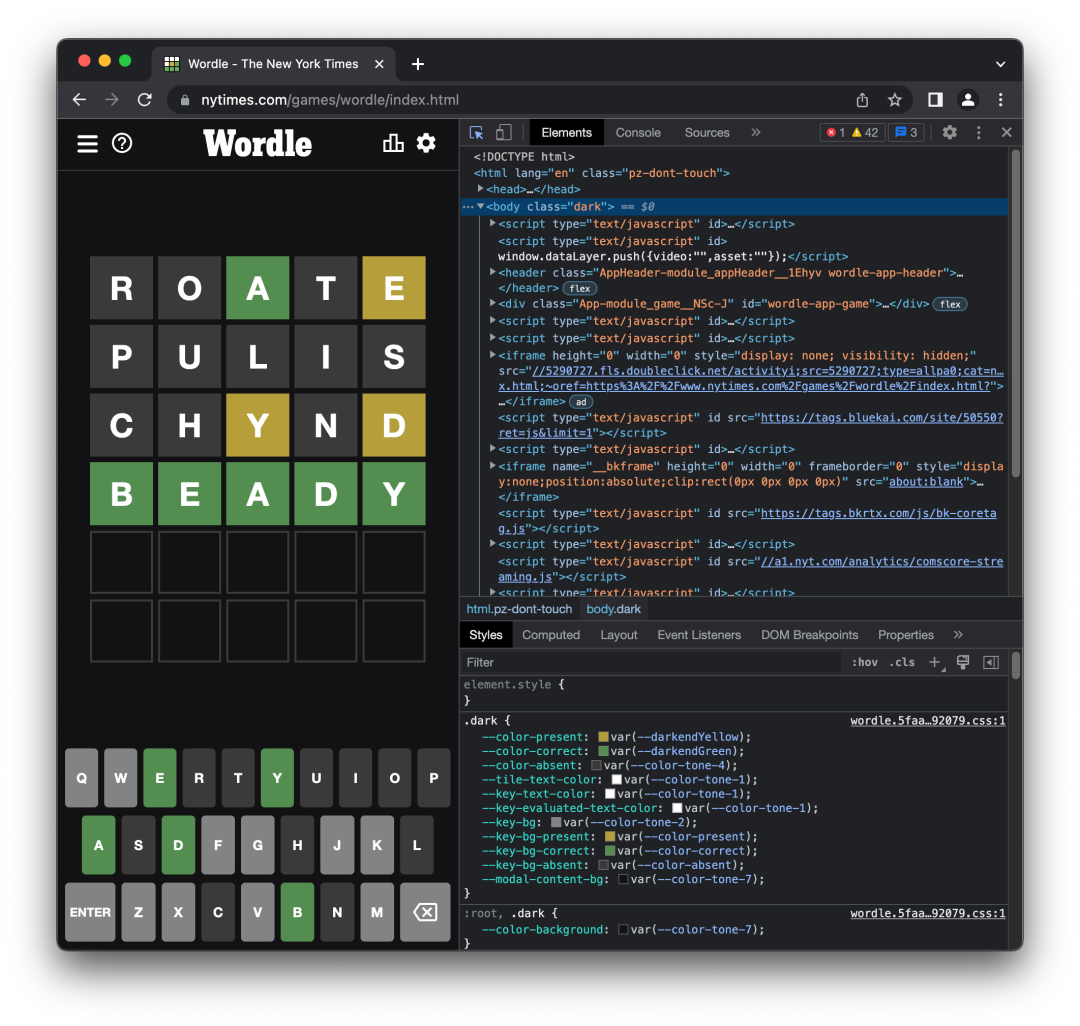Viewport: 1080px width, 1026px height.
Task: Go back to the previous page
Action: coord(79,100)
